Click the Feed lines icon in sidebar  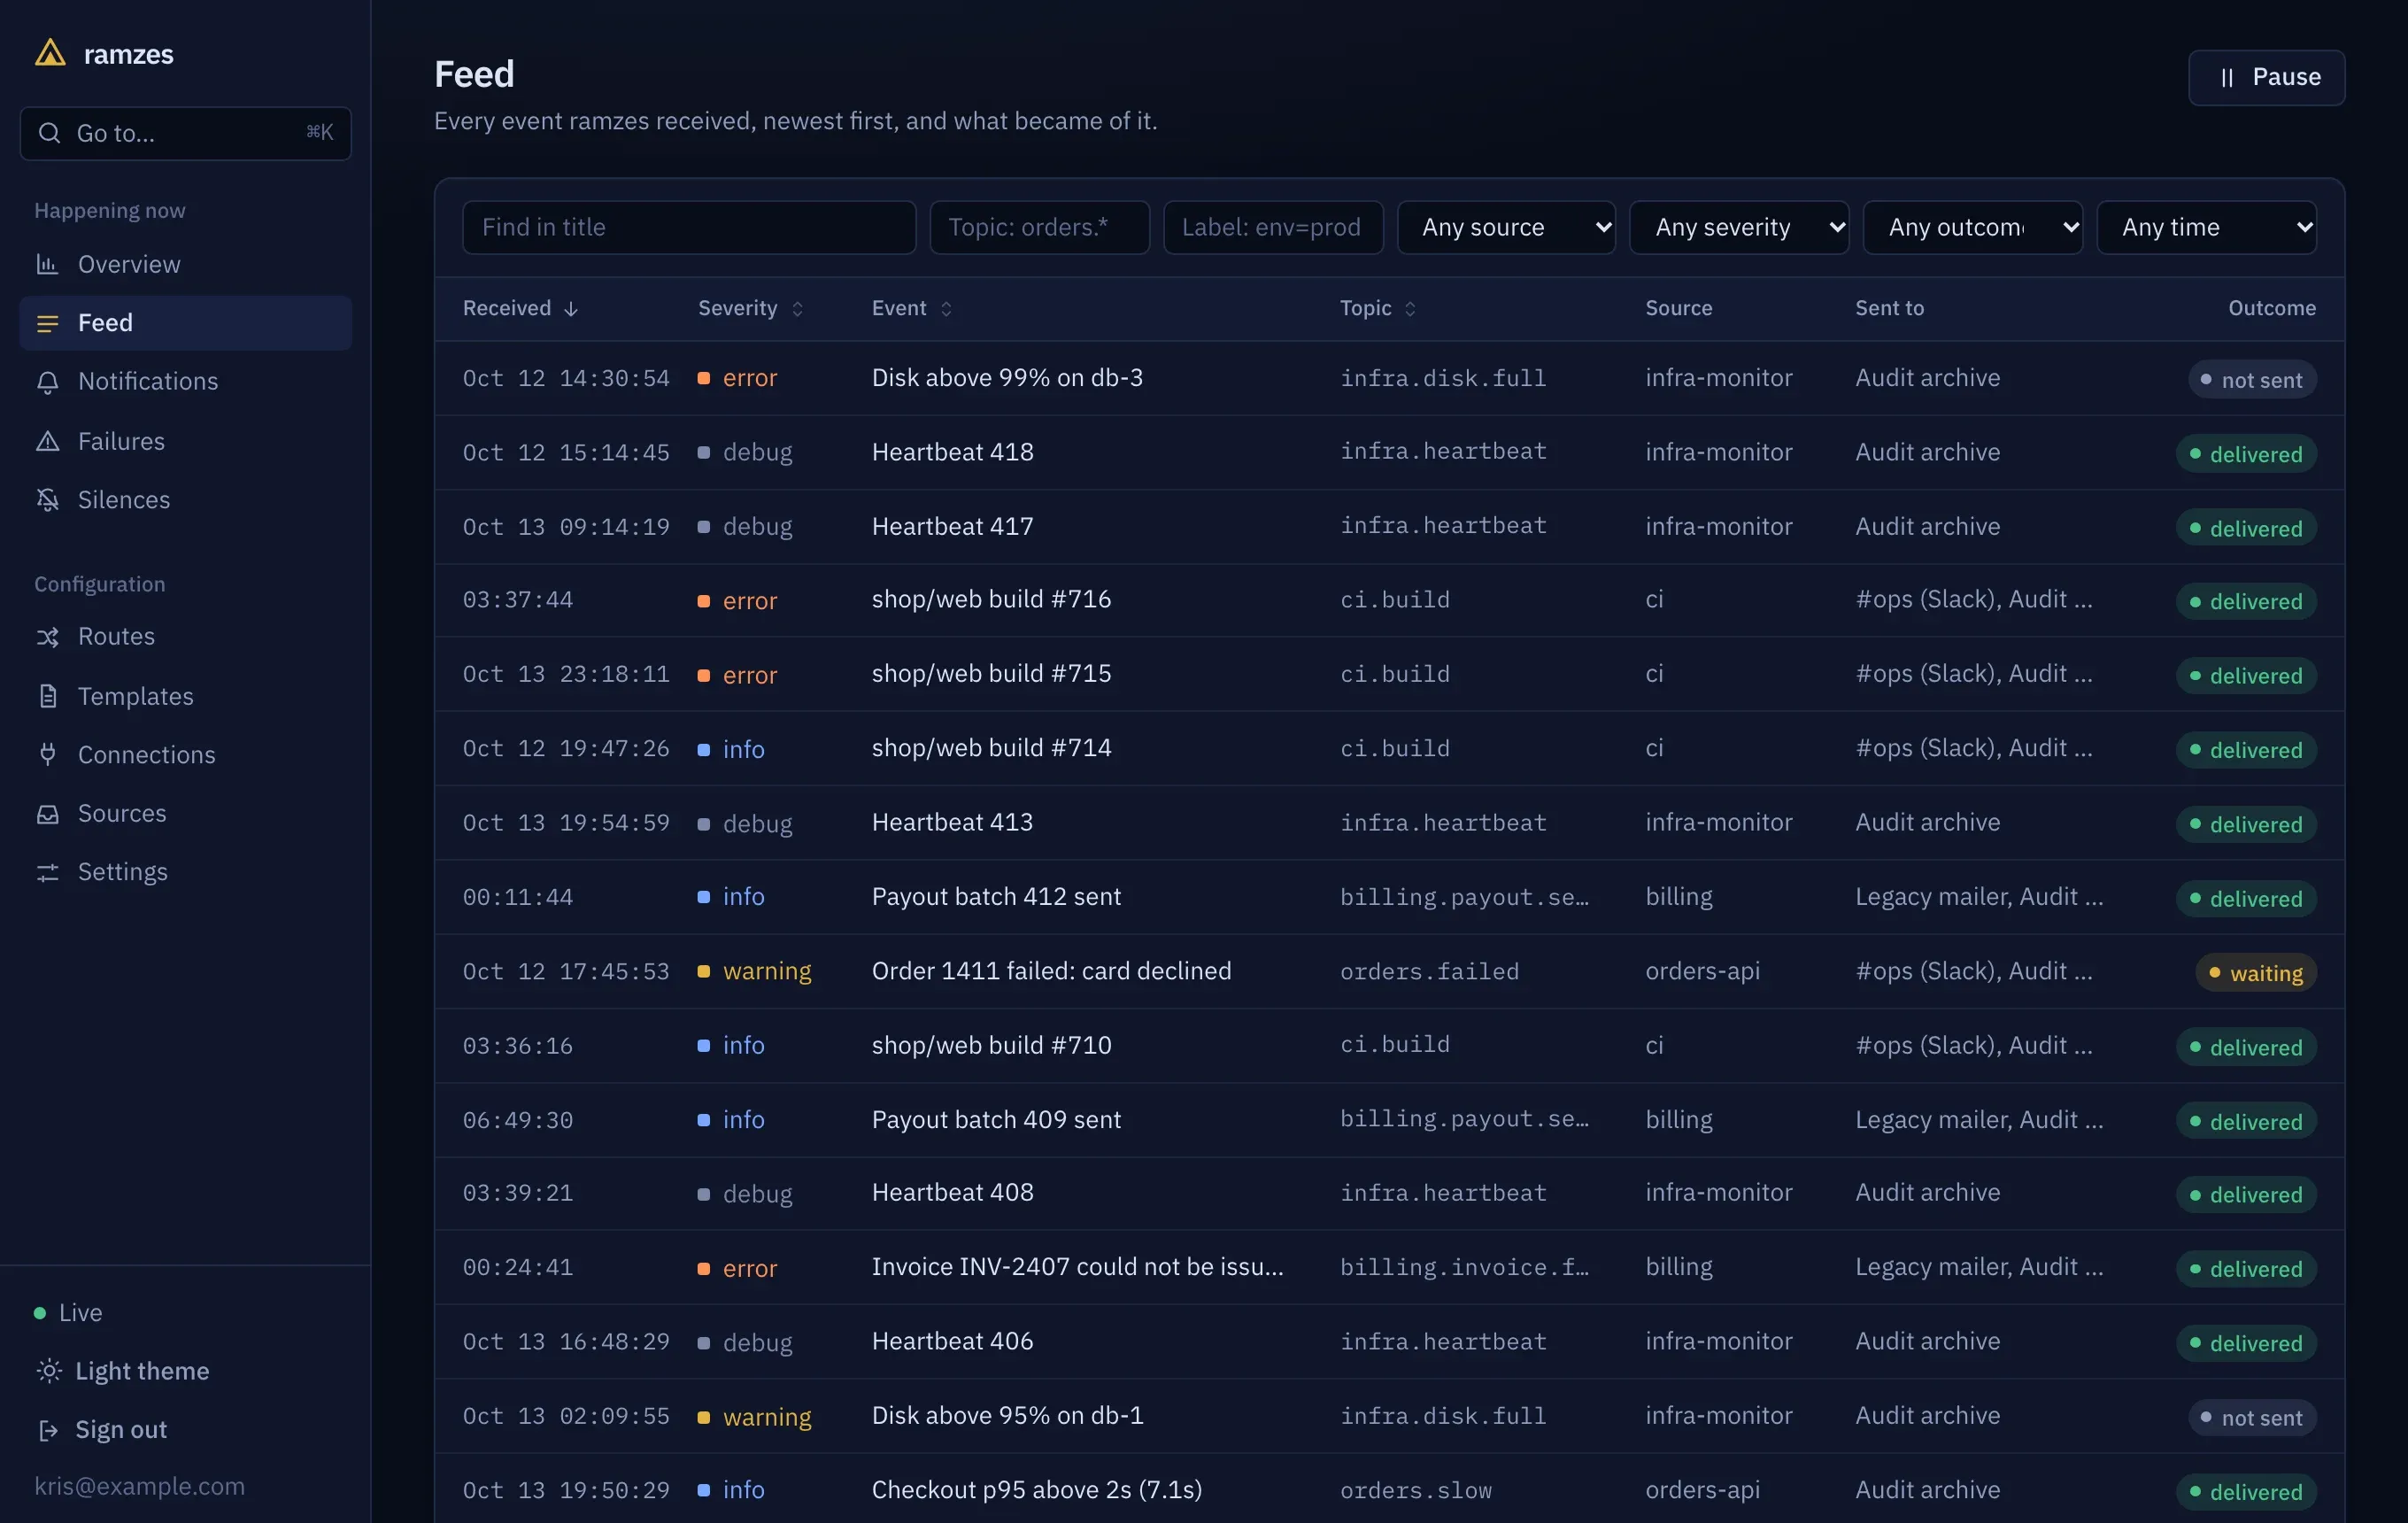tap(47, 323)
